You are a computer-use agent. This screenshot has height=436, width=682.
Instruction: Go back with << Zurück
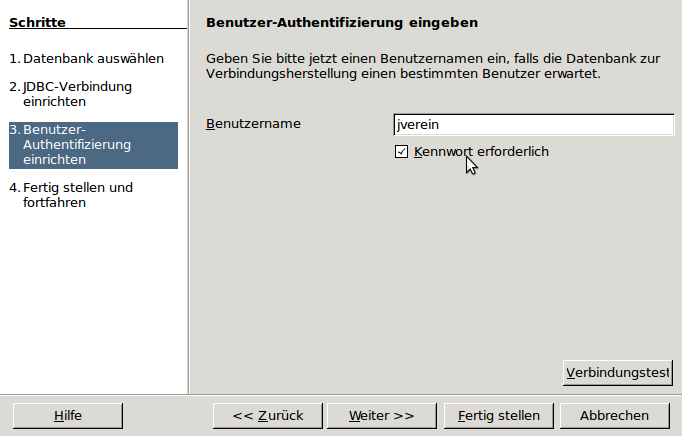click(x=267, y=415)
